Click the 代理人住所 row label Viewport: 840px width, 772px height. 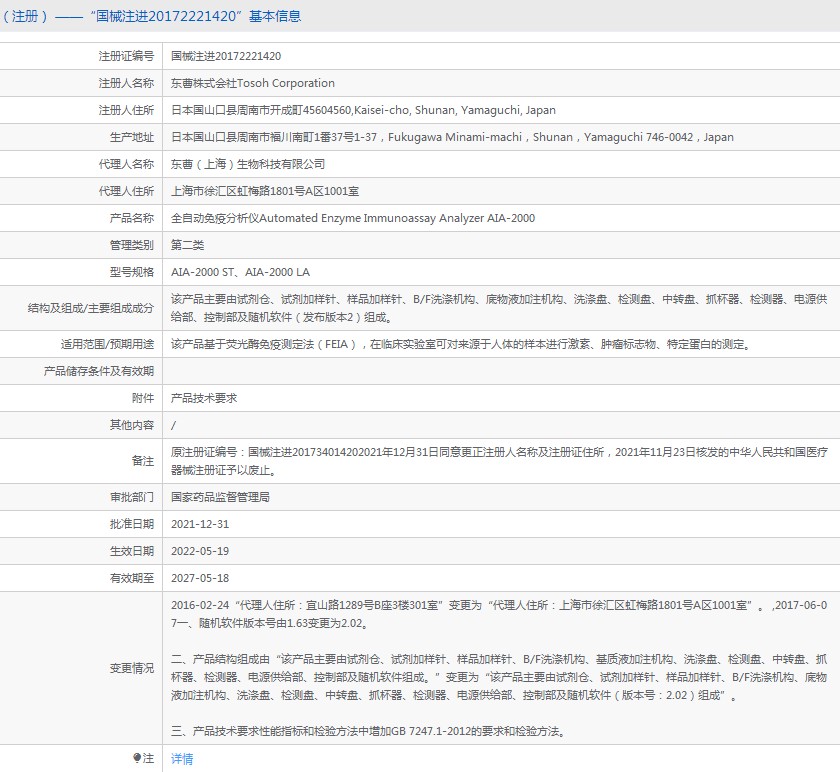126,191
